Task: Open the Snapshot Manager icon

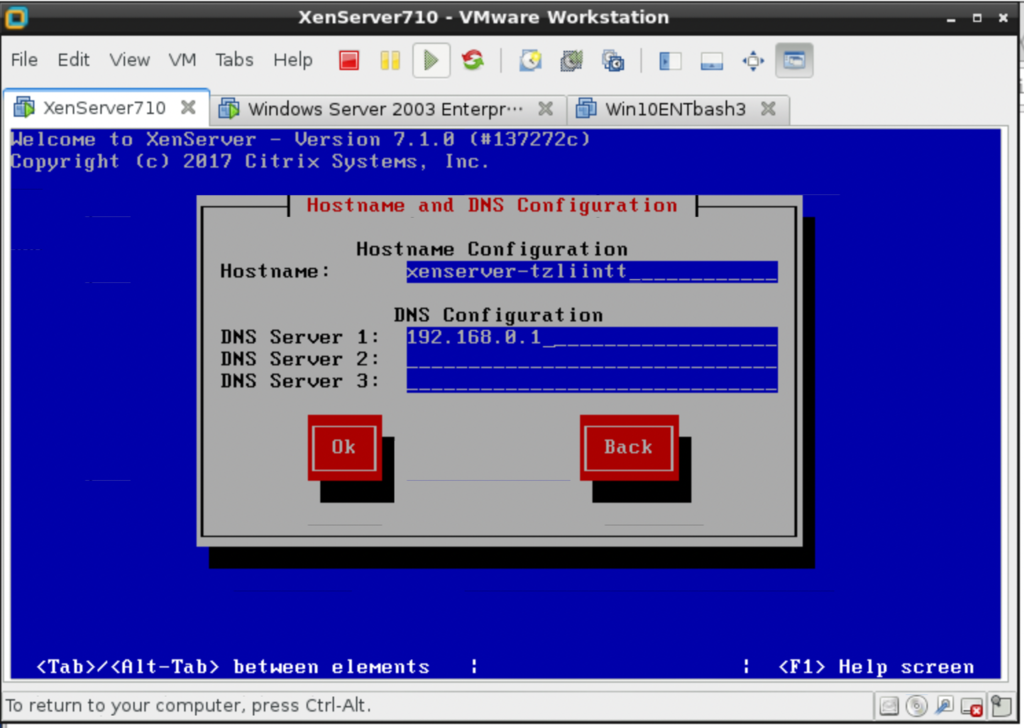Action: pos(613,61)
